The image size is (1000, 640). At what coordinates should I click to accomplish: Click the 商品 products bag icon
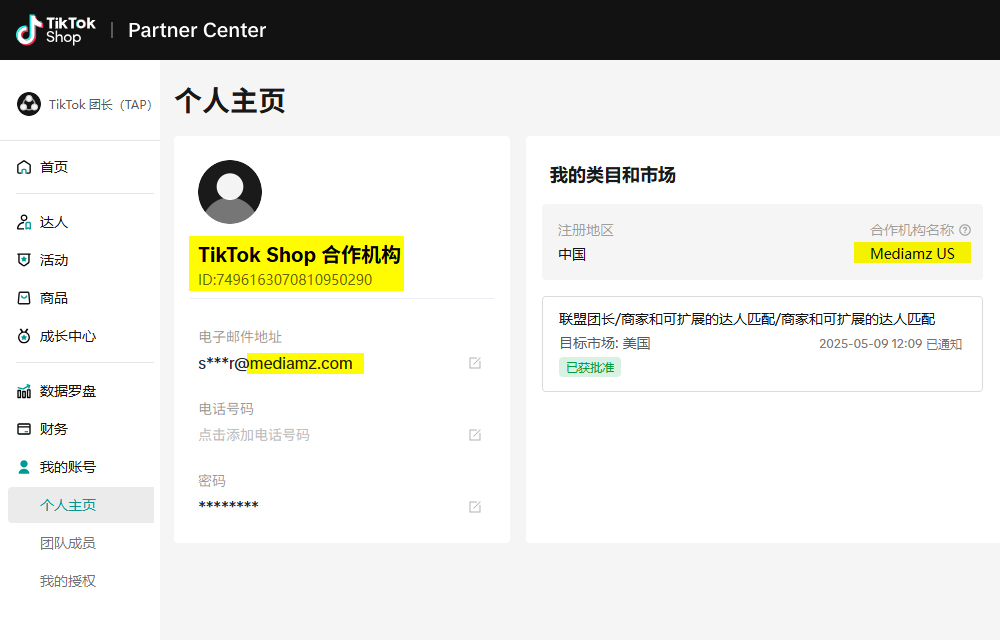pos(24,298)
